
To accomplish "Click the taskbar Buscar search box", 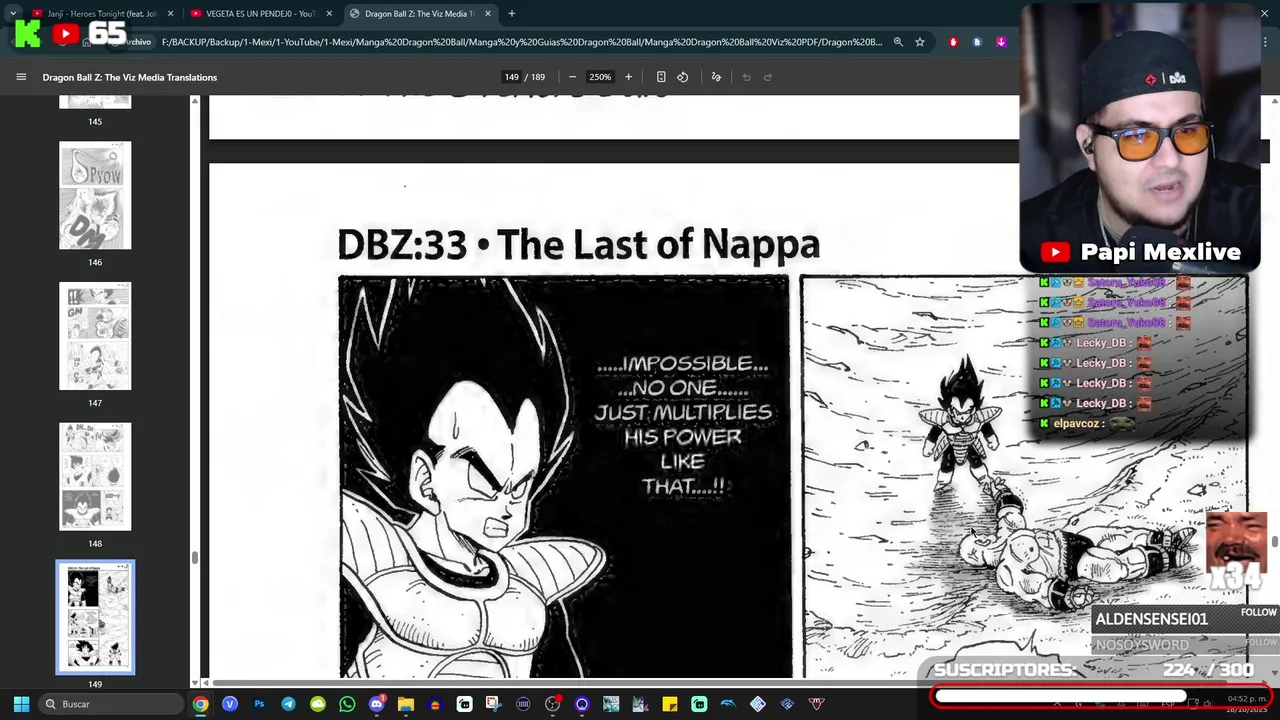I will tap(110, 704).
